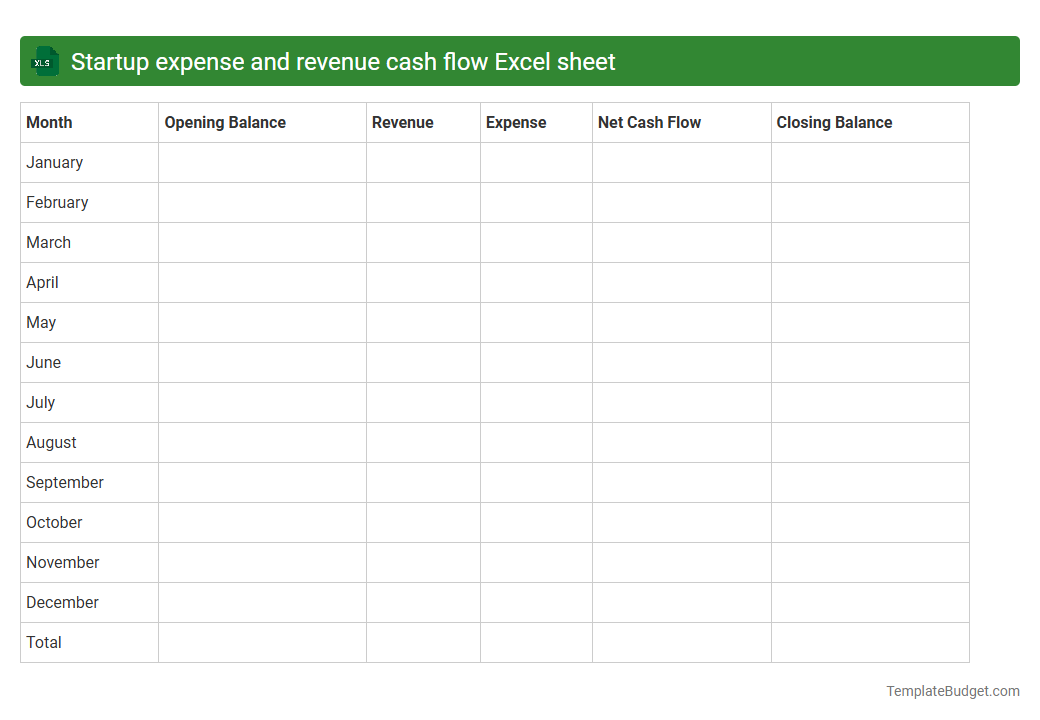Click the August Closing Balance cell
This screenshot has height=720, width=1040.
click(869, 442)
